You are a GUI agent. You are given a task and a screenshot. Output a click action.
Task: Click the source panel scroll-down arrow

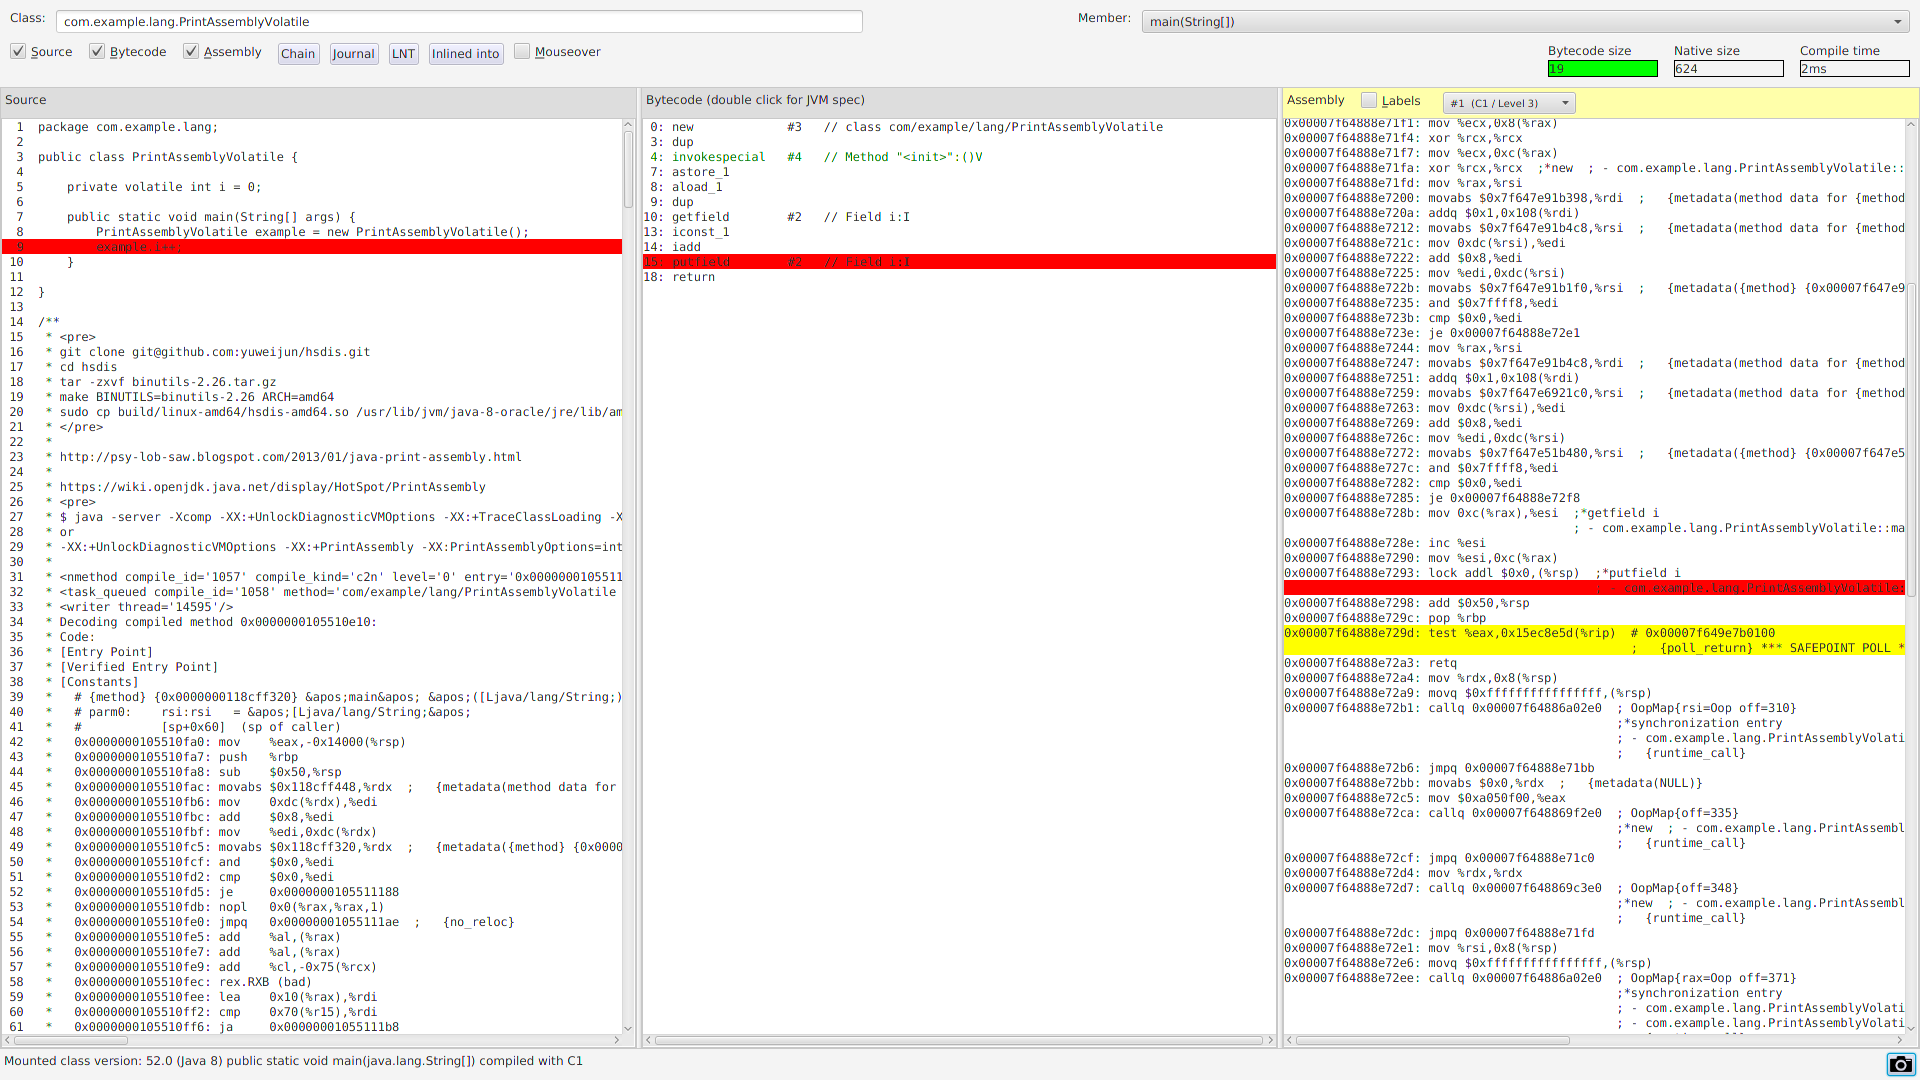628,1028
